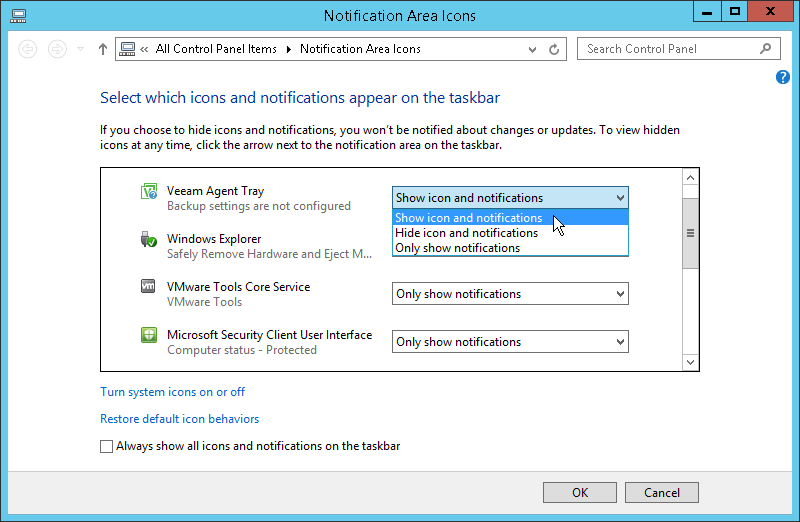Viewport: 800px width, 522px height.
Task: Click 'Computer status - Protected' text
Action: tap(242, 350)
